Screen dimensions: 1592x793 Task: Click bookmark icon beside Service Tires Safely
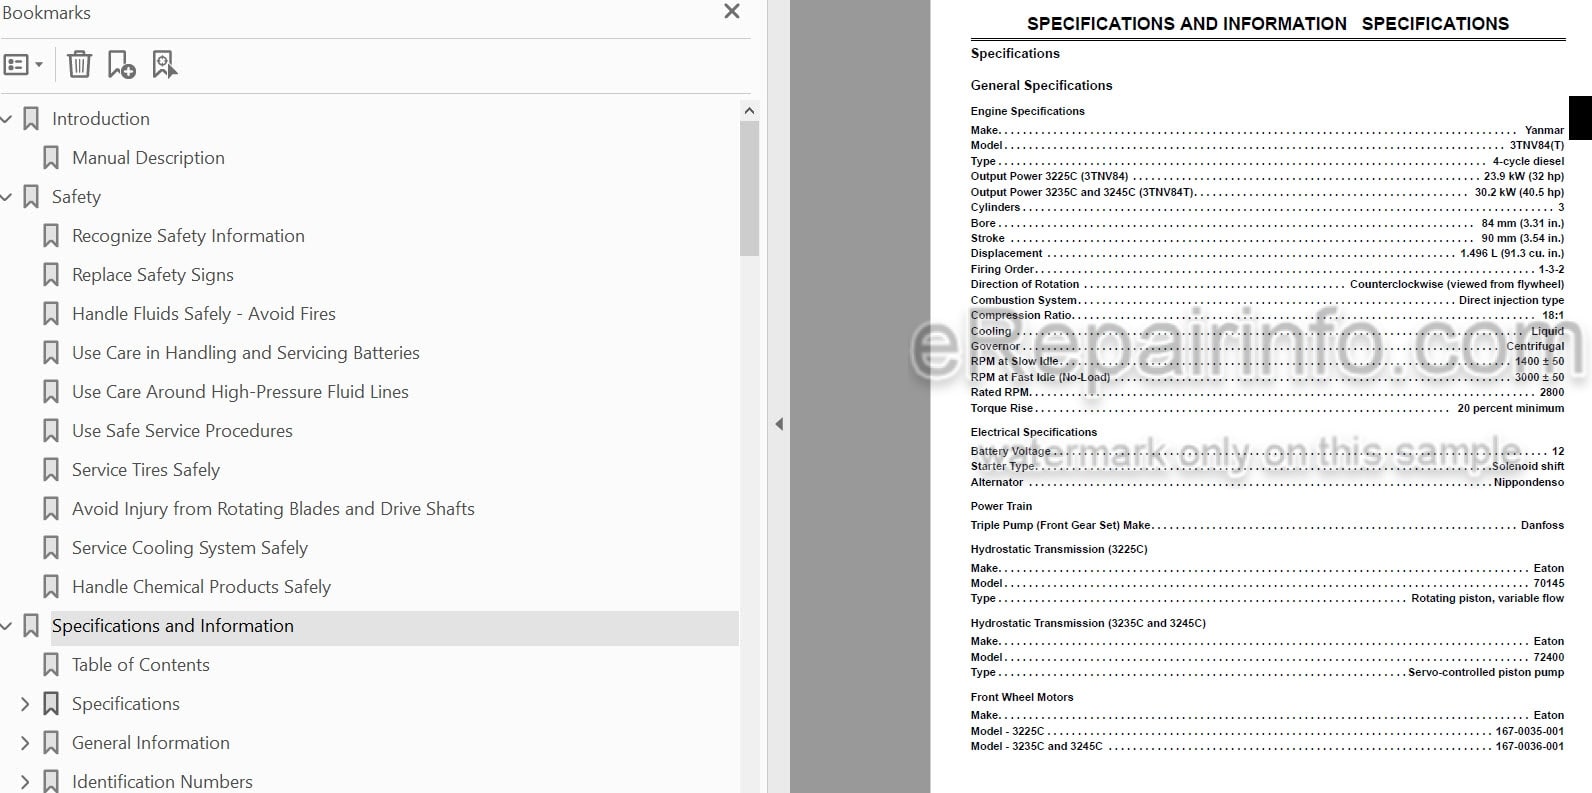pos(51,470)
